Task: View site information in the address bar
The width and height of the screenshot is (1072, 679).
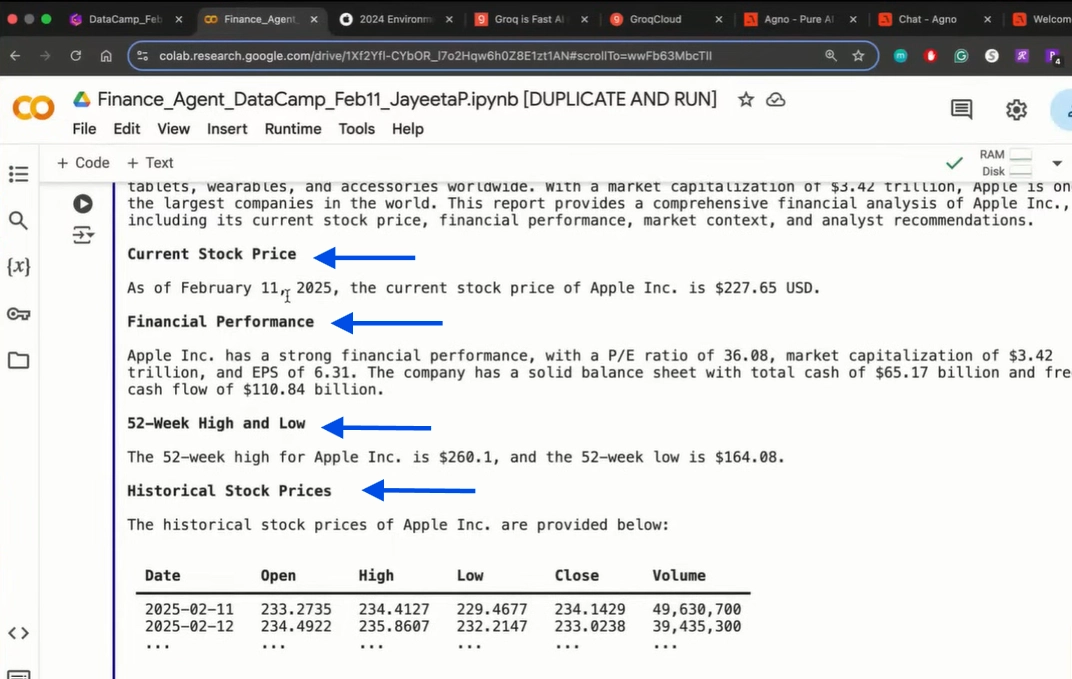Action: 142,56
